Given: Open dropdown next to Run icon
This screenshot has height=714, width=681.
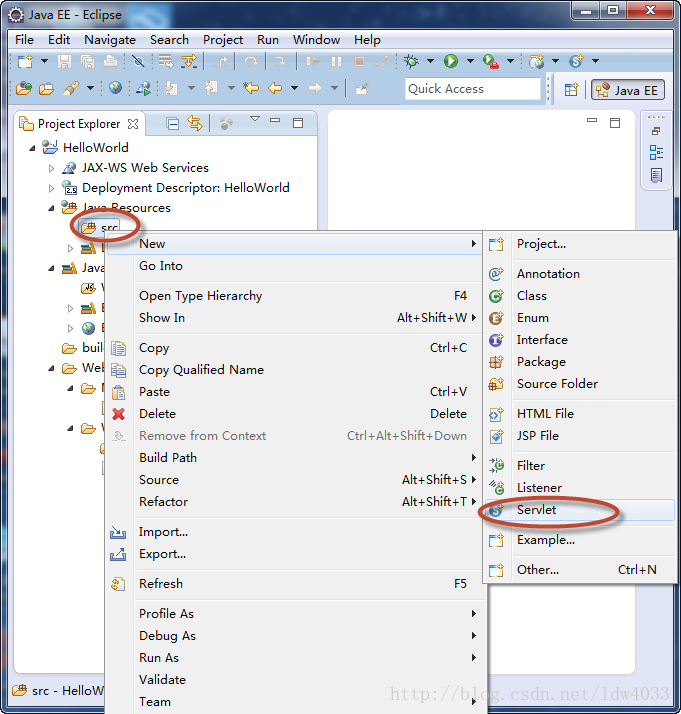Looking at the screenshot, I should 470,61.
